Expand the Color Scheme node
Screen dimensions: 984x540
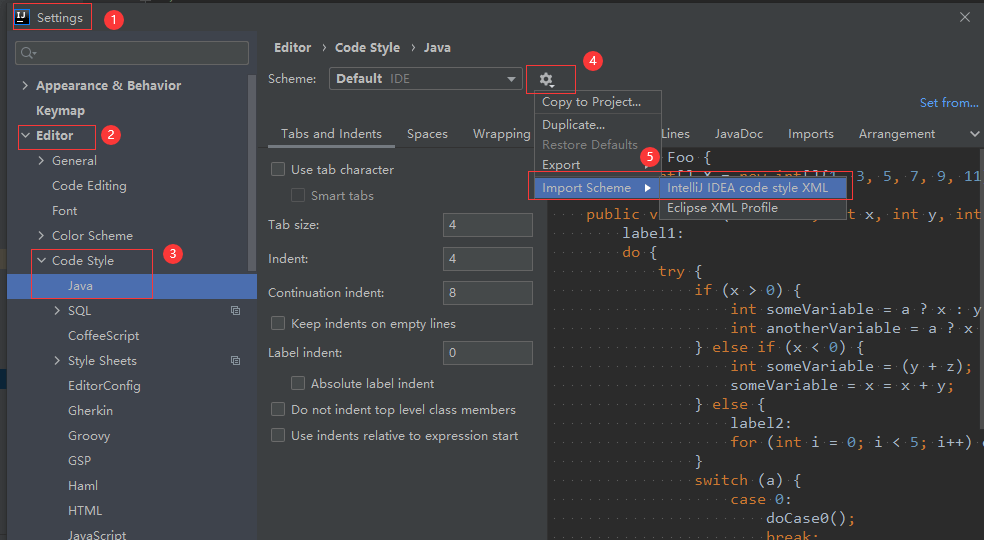point(41,235)
